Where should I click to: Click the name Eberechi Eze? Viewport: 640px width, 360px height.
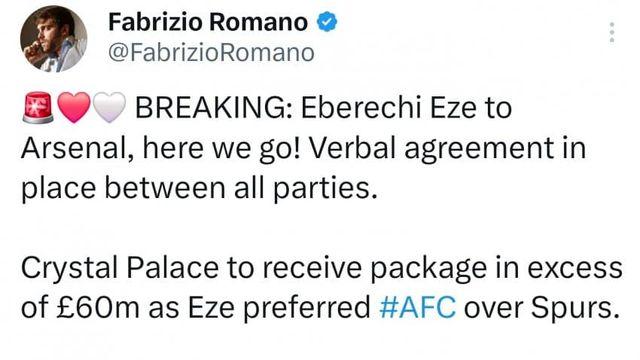(387, 108)
